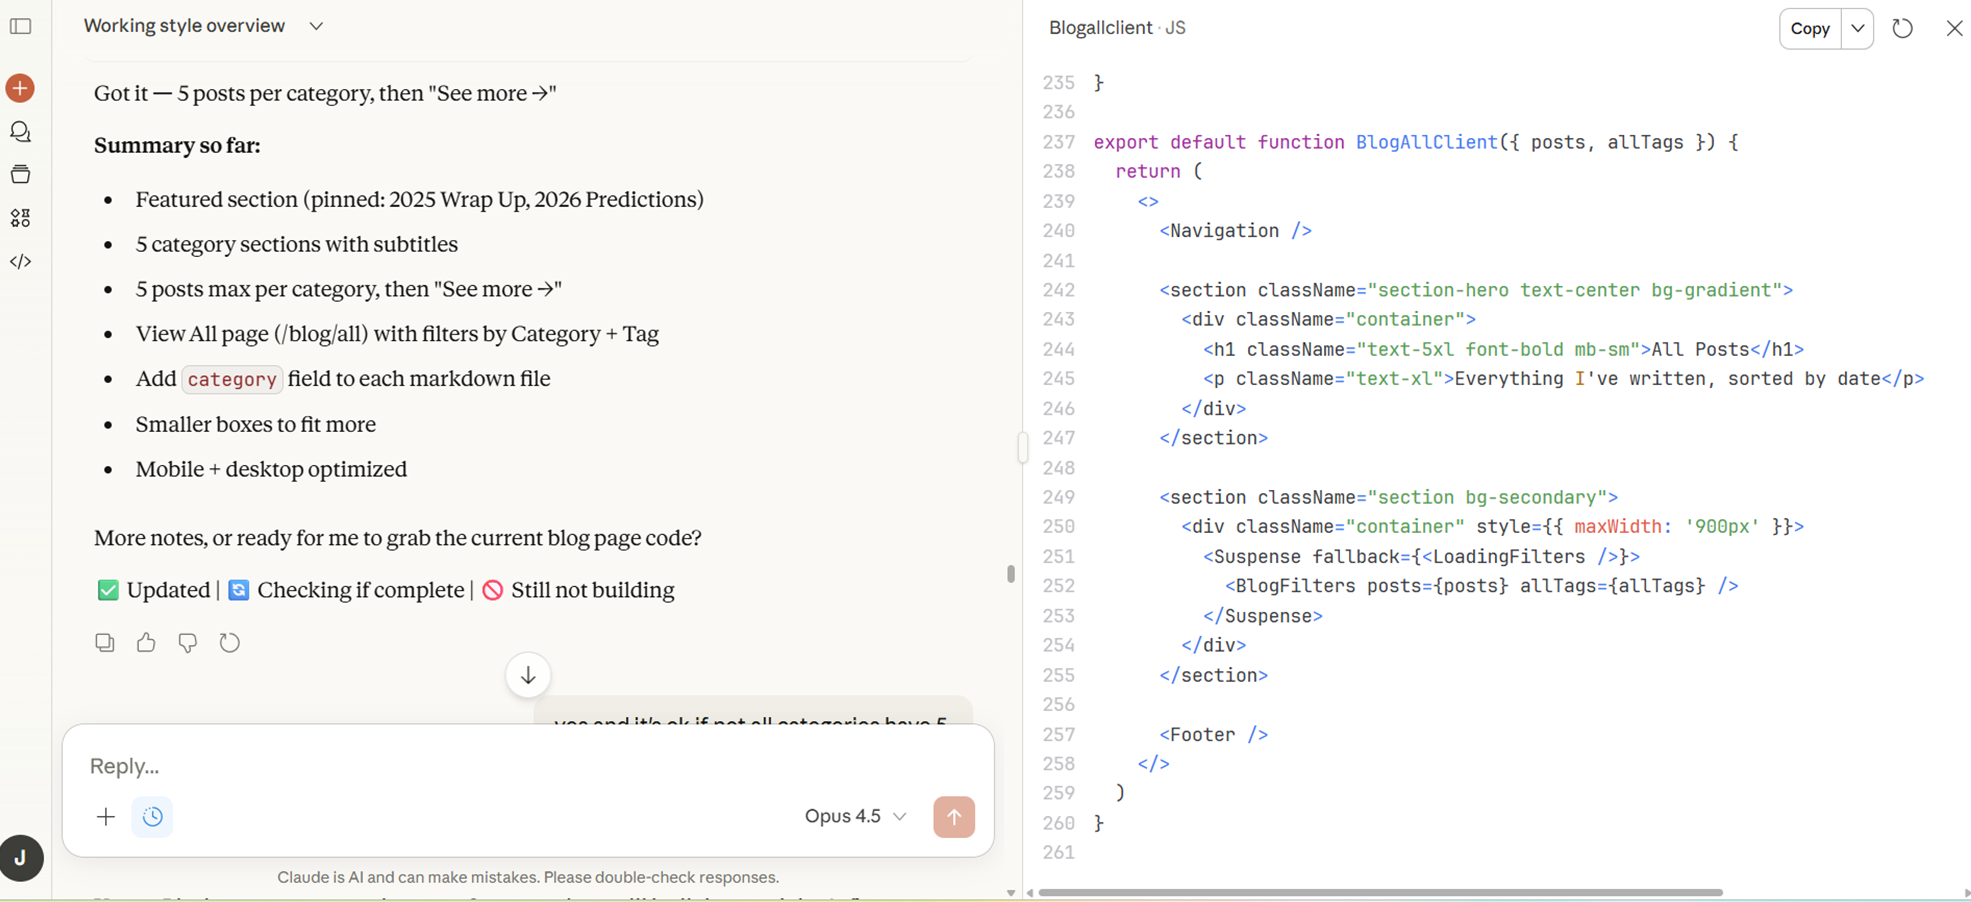The image size is (1971, 902).
Task: Expand the Working style overview chat menu
Action: tap(316, 26)
